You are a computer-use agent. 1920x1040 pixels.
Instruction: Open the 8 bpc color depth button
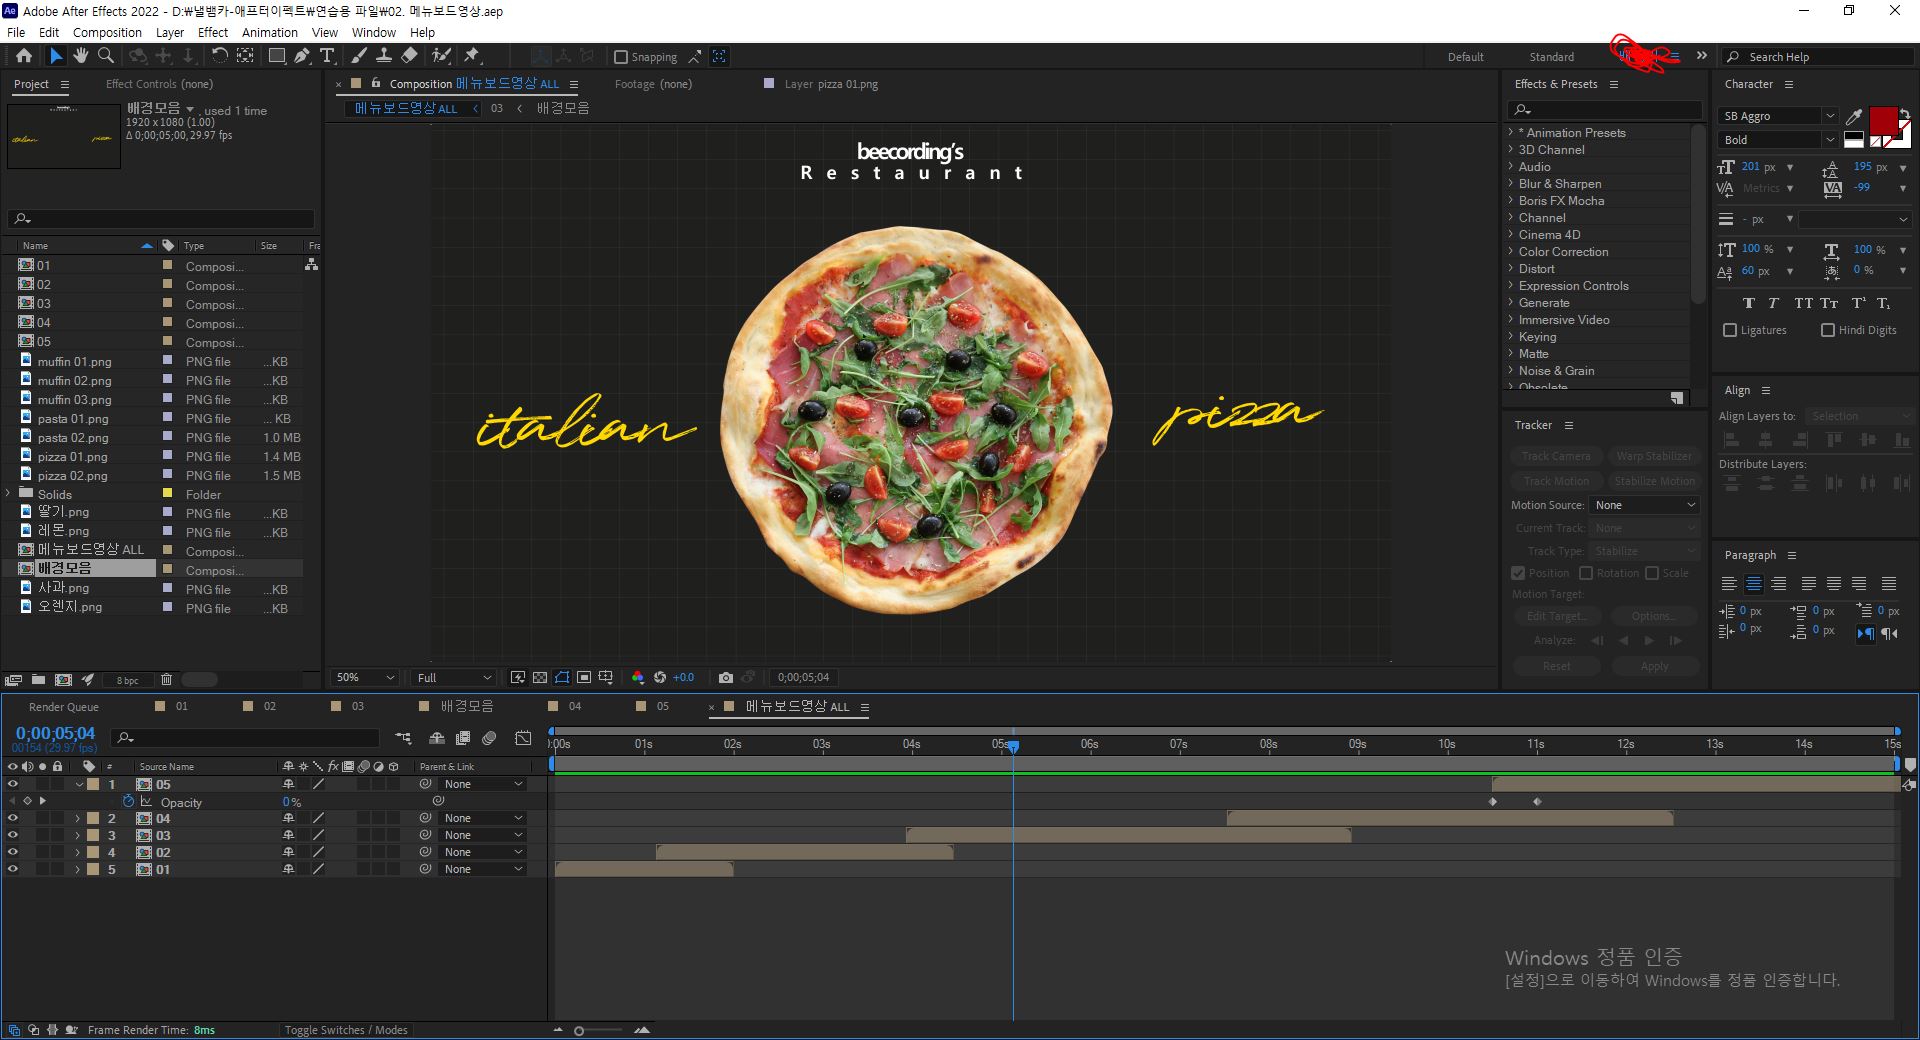(127, 680)
